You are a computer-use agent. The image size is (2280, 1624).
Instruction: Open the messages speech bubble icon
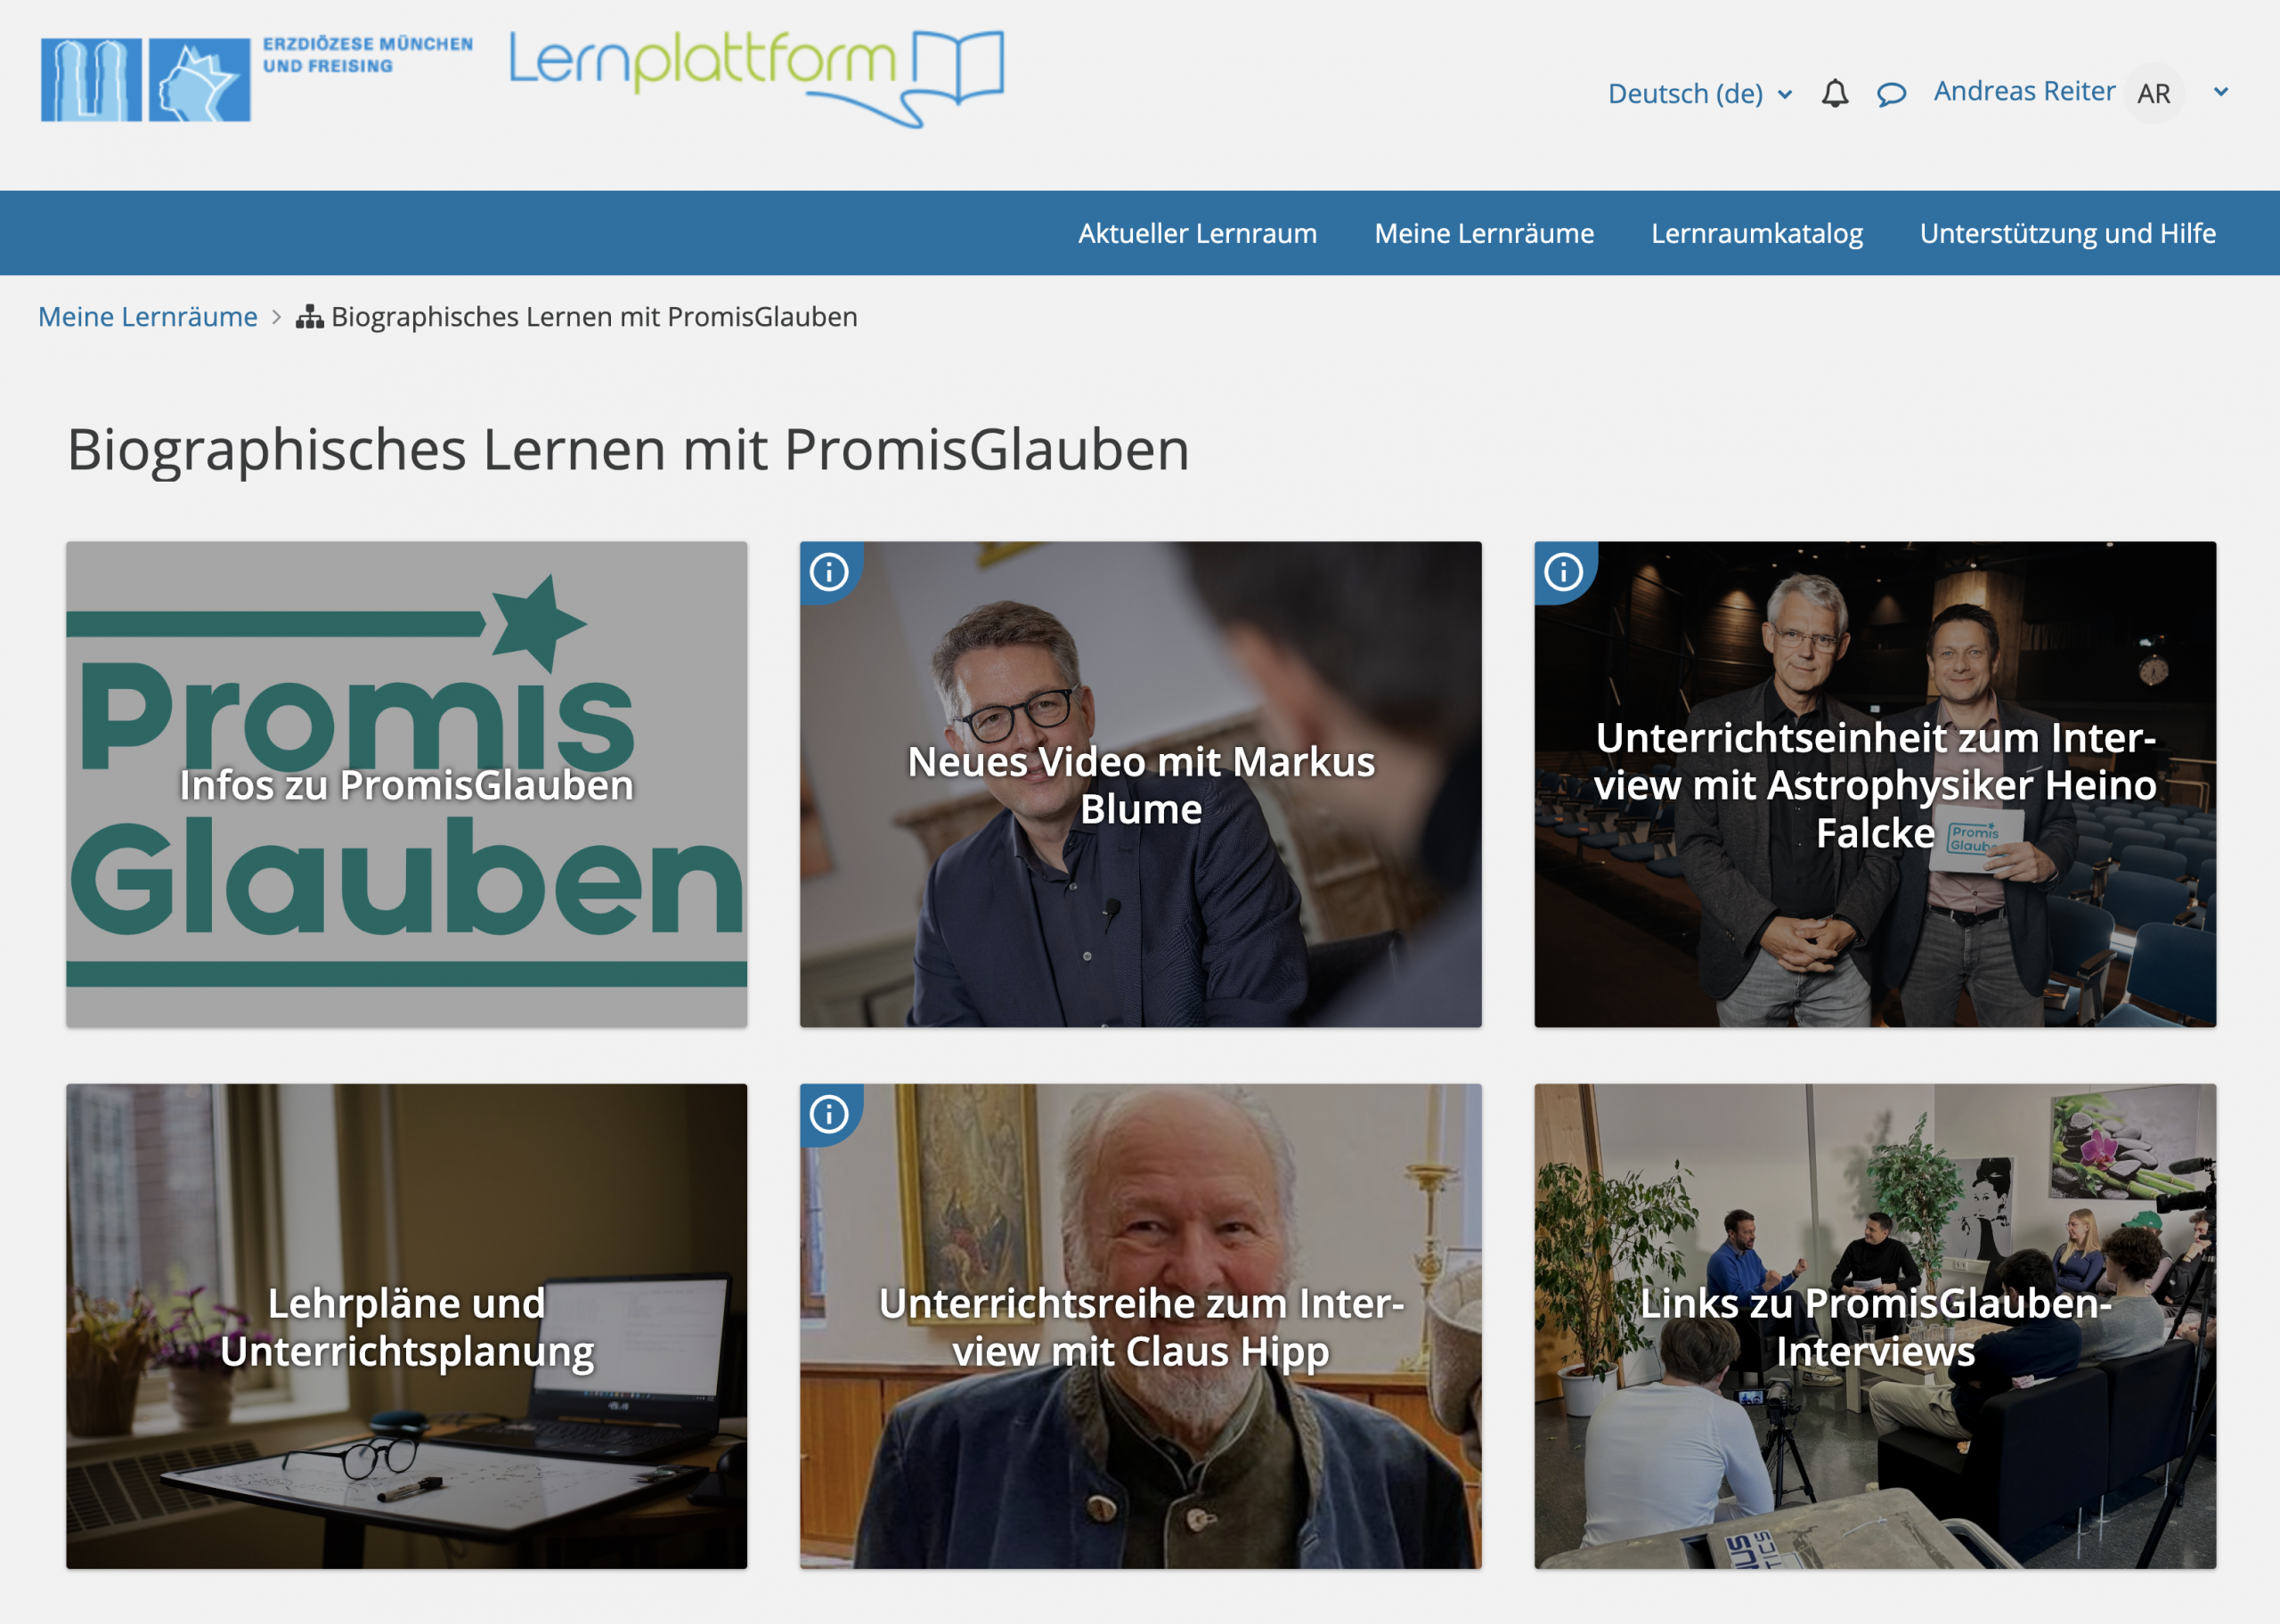(x=1891, y=94)
